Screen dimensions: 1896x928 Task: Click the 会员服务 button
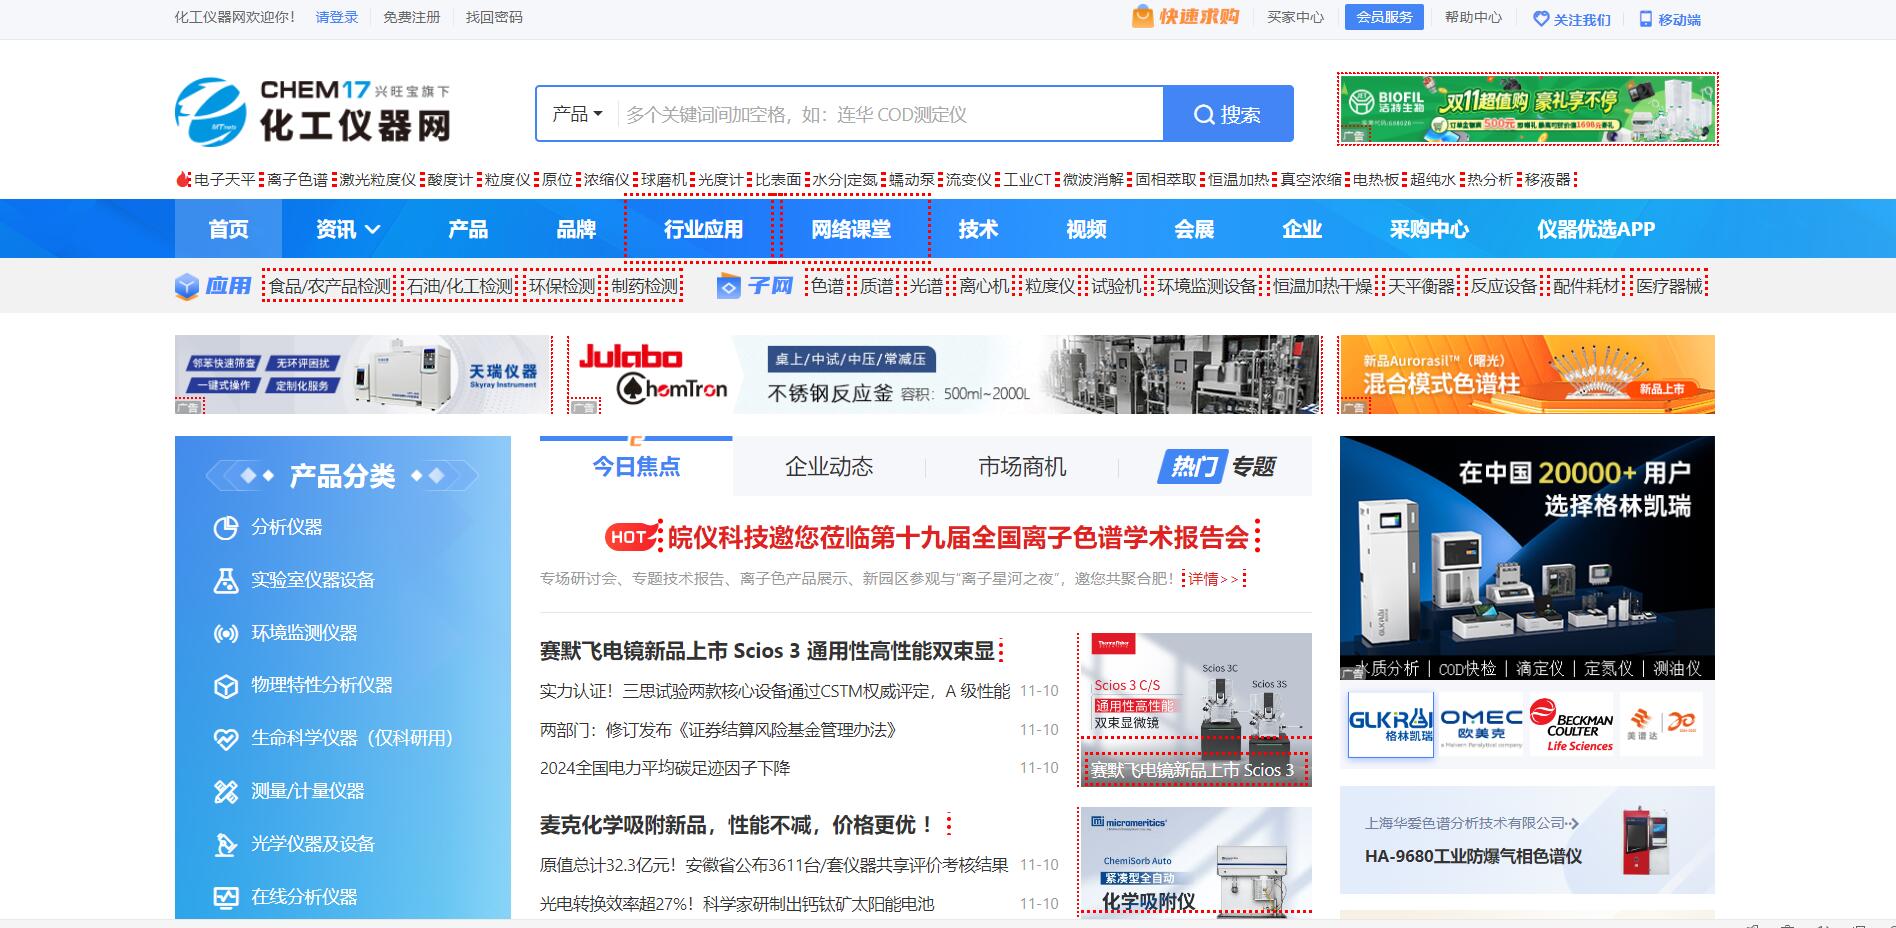click(x=1384, y=17)
